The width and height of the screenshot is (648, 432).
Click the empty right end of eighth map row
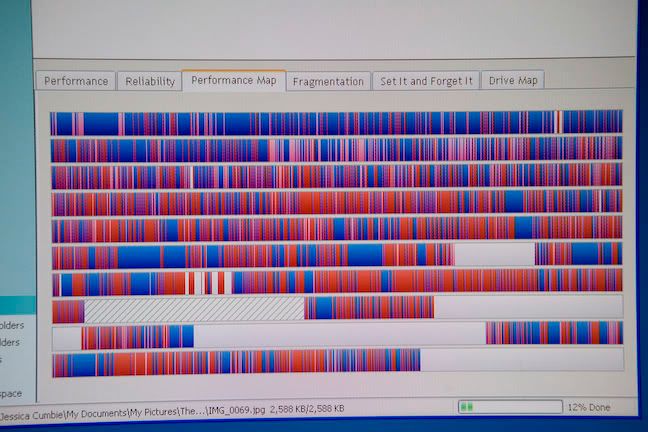(527, 308)
